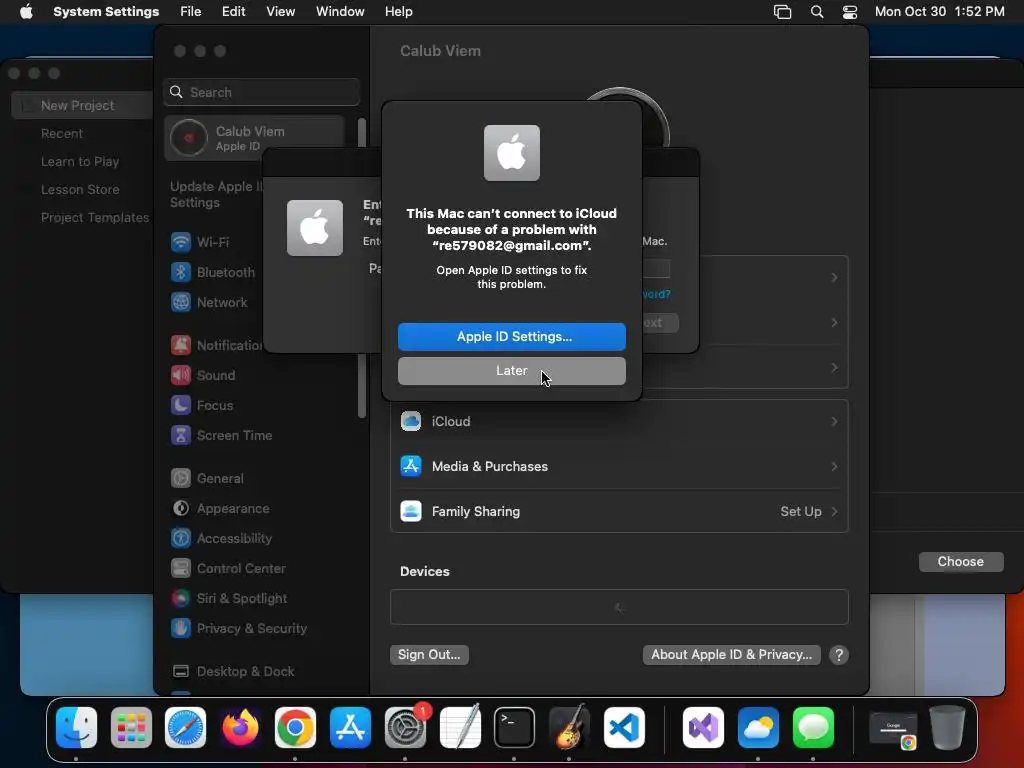Viewport: 1024px width, 768px height.
Task: Select the General gear icon
Action: (x=181, y=478)
